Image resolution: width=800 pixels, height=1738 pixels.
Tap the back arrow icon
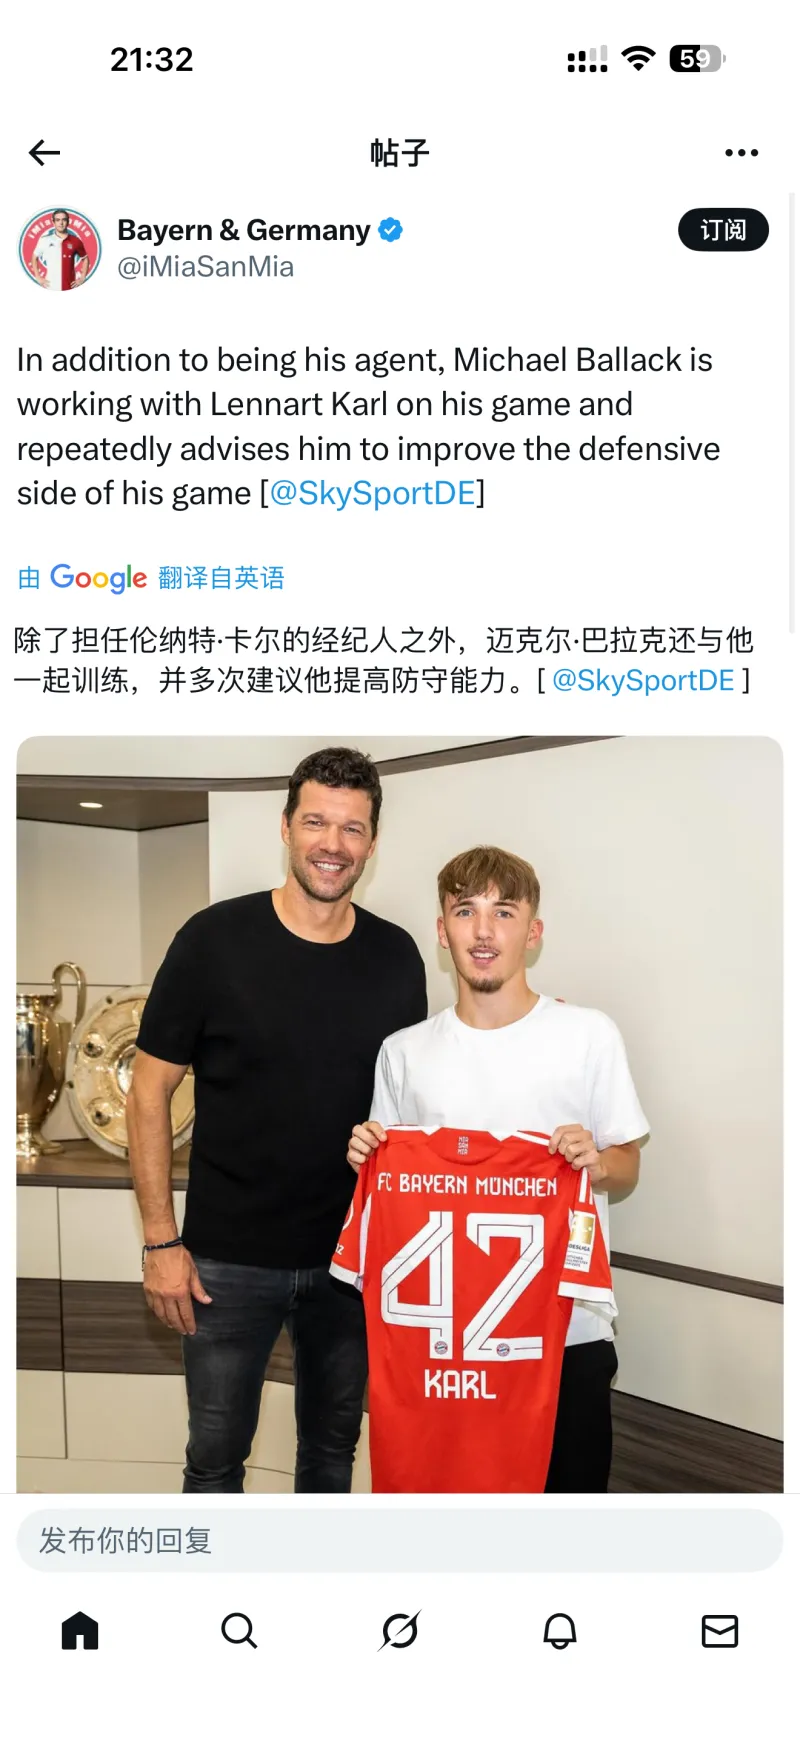(x=44, y=153)
